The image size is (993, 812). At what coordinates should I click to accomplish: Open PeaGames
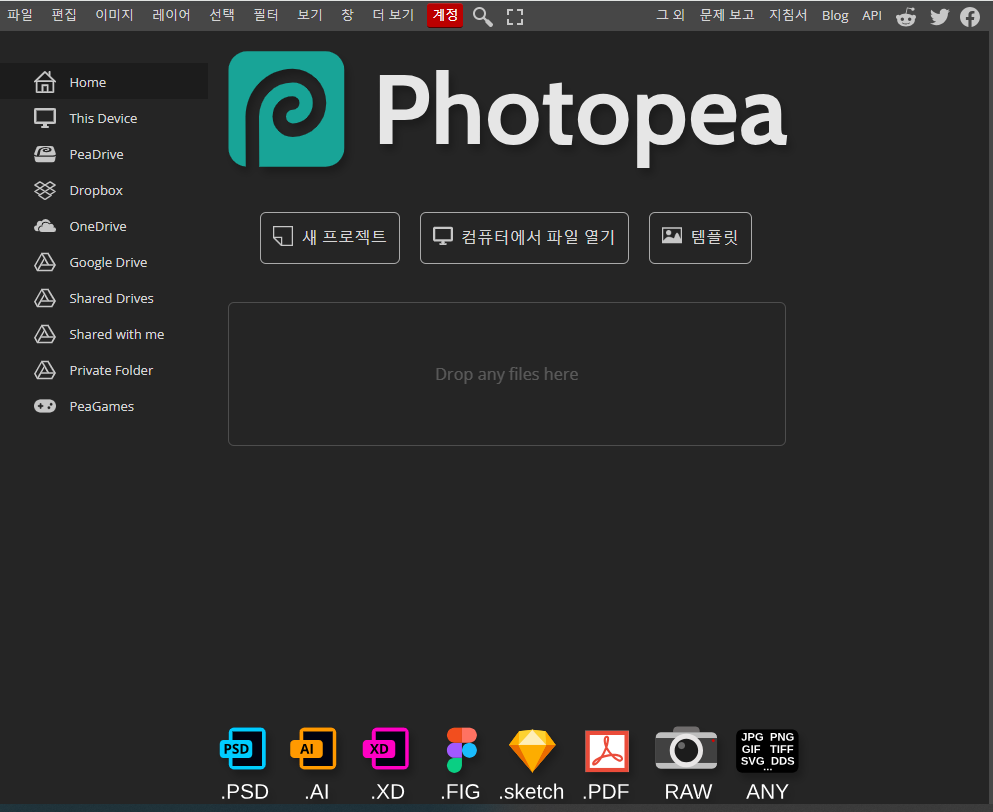[104, 407]
